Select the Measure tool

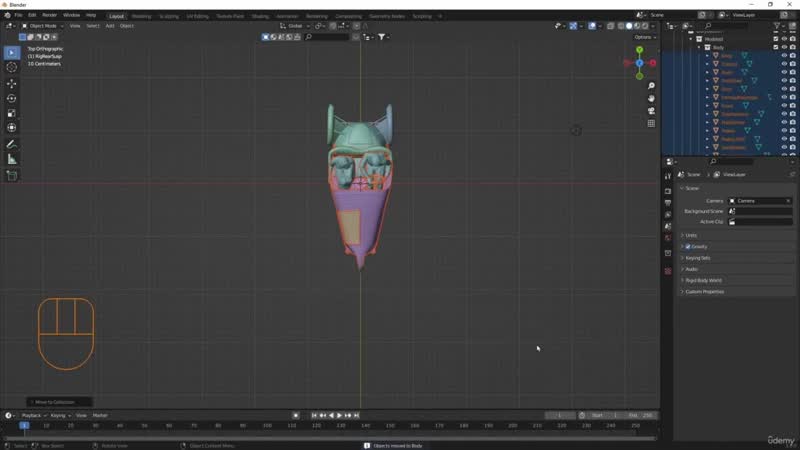(x=12, y=160)
